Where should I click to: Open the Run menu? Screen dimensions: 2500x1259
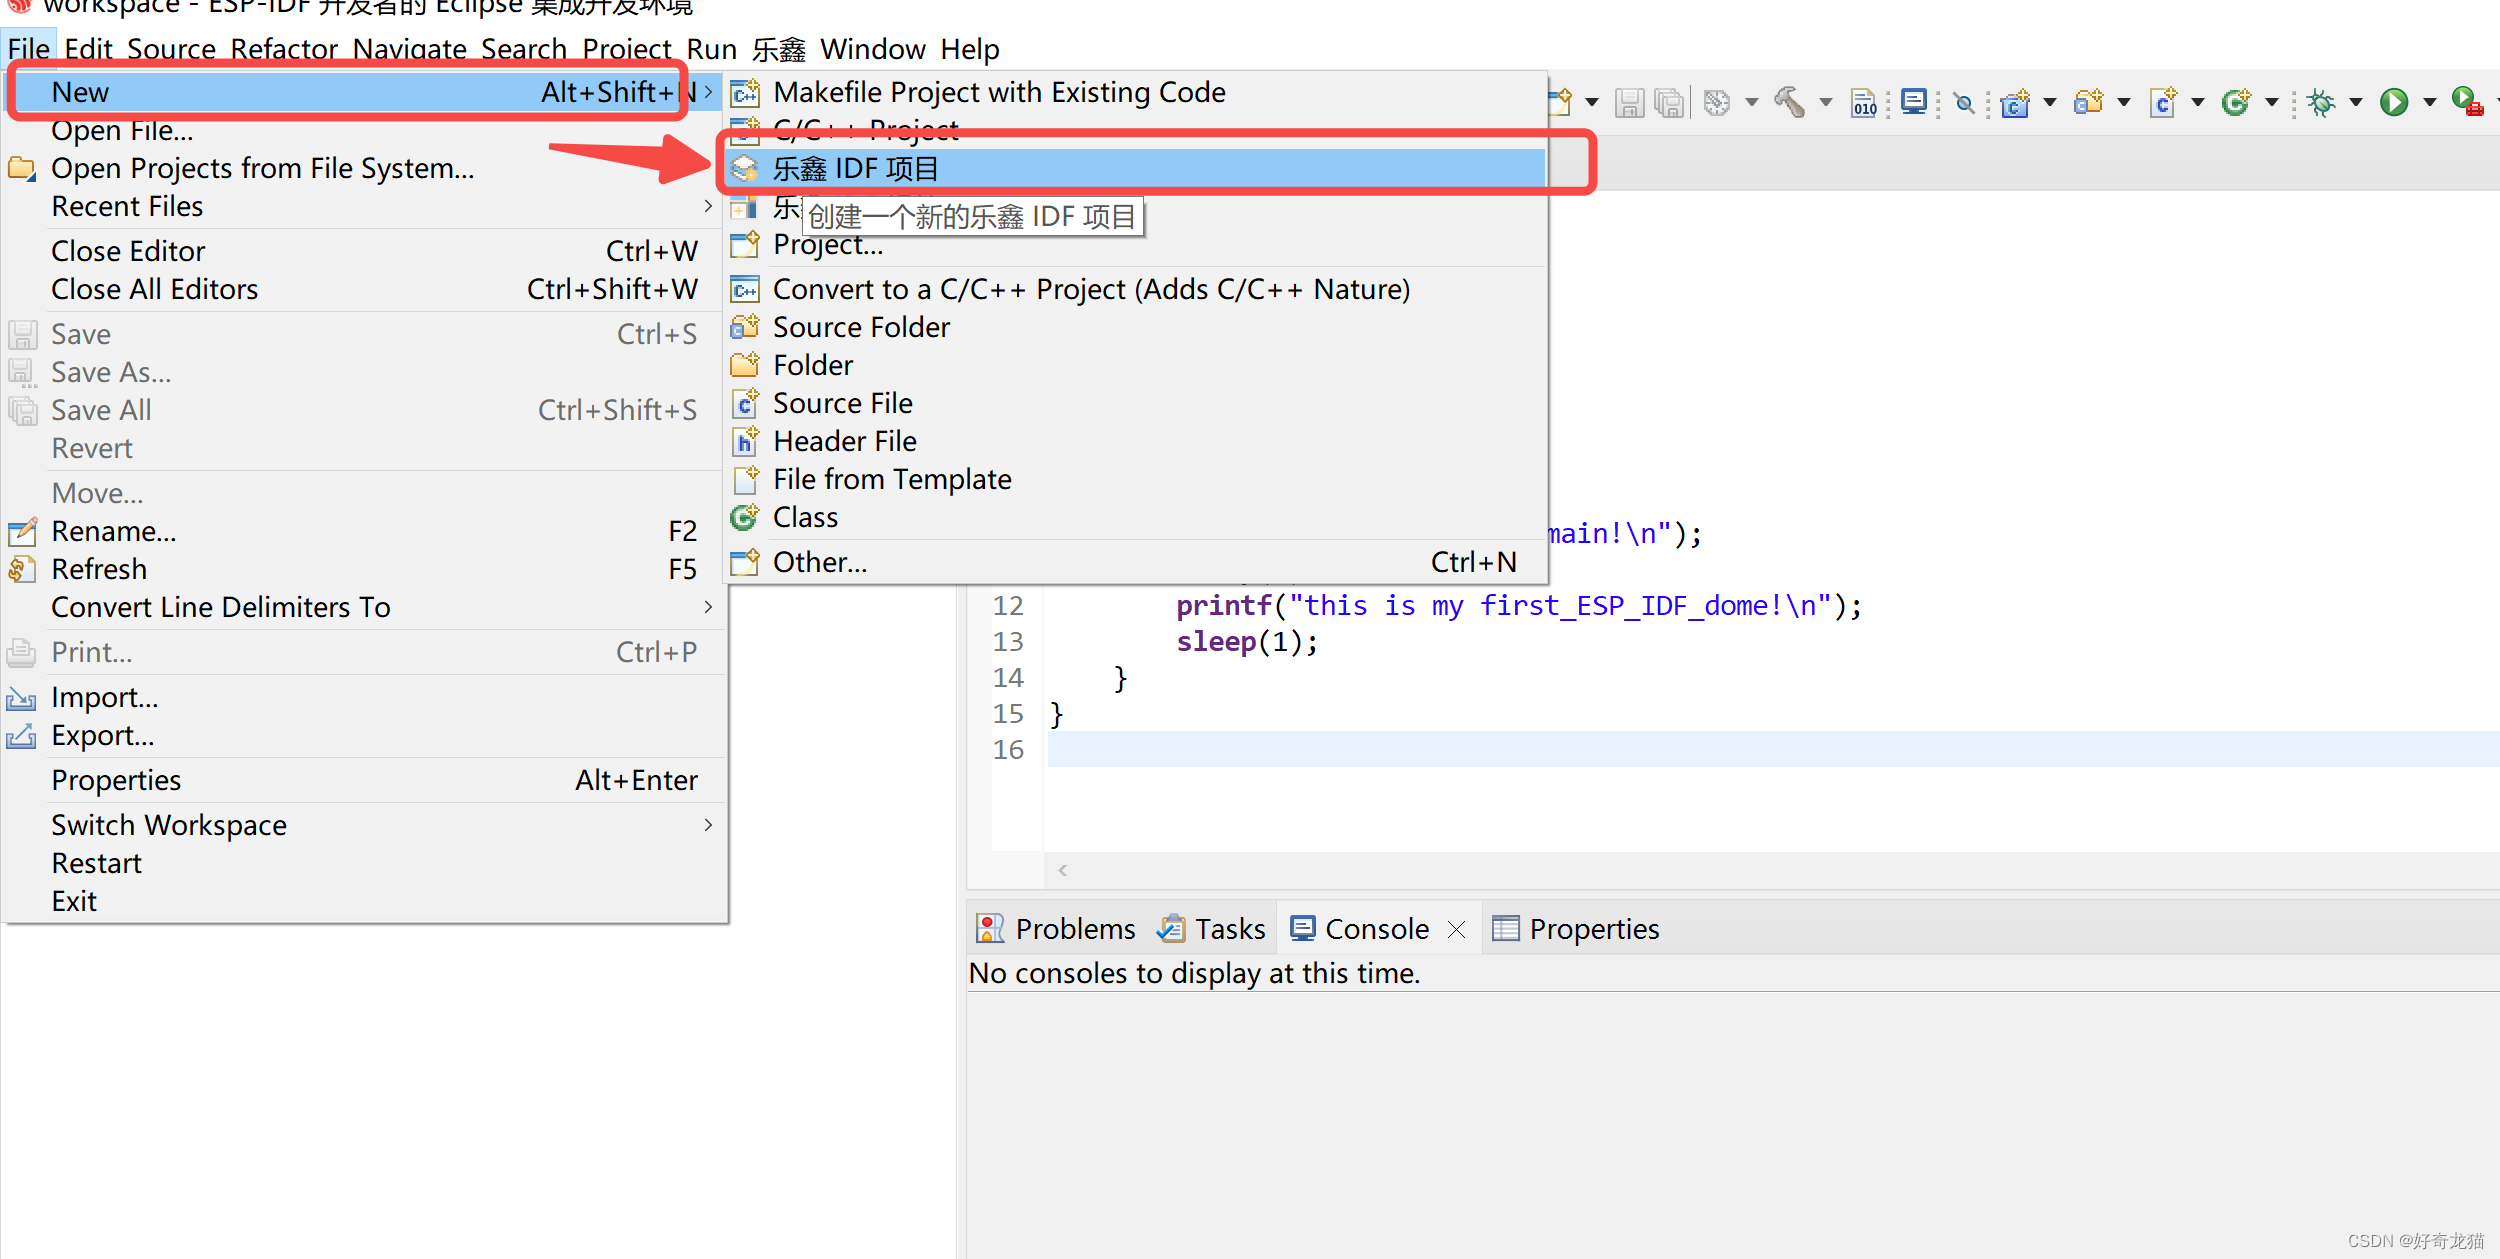711,49
